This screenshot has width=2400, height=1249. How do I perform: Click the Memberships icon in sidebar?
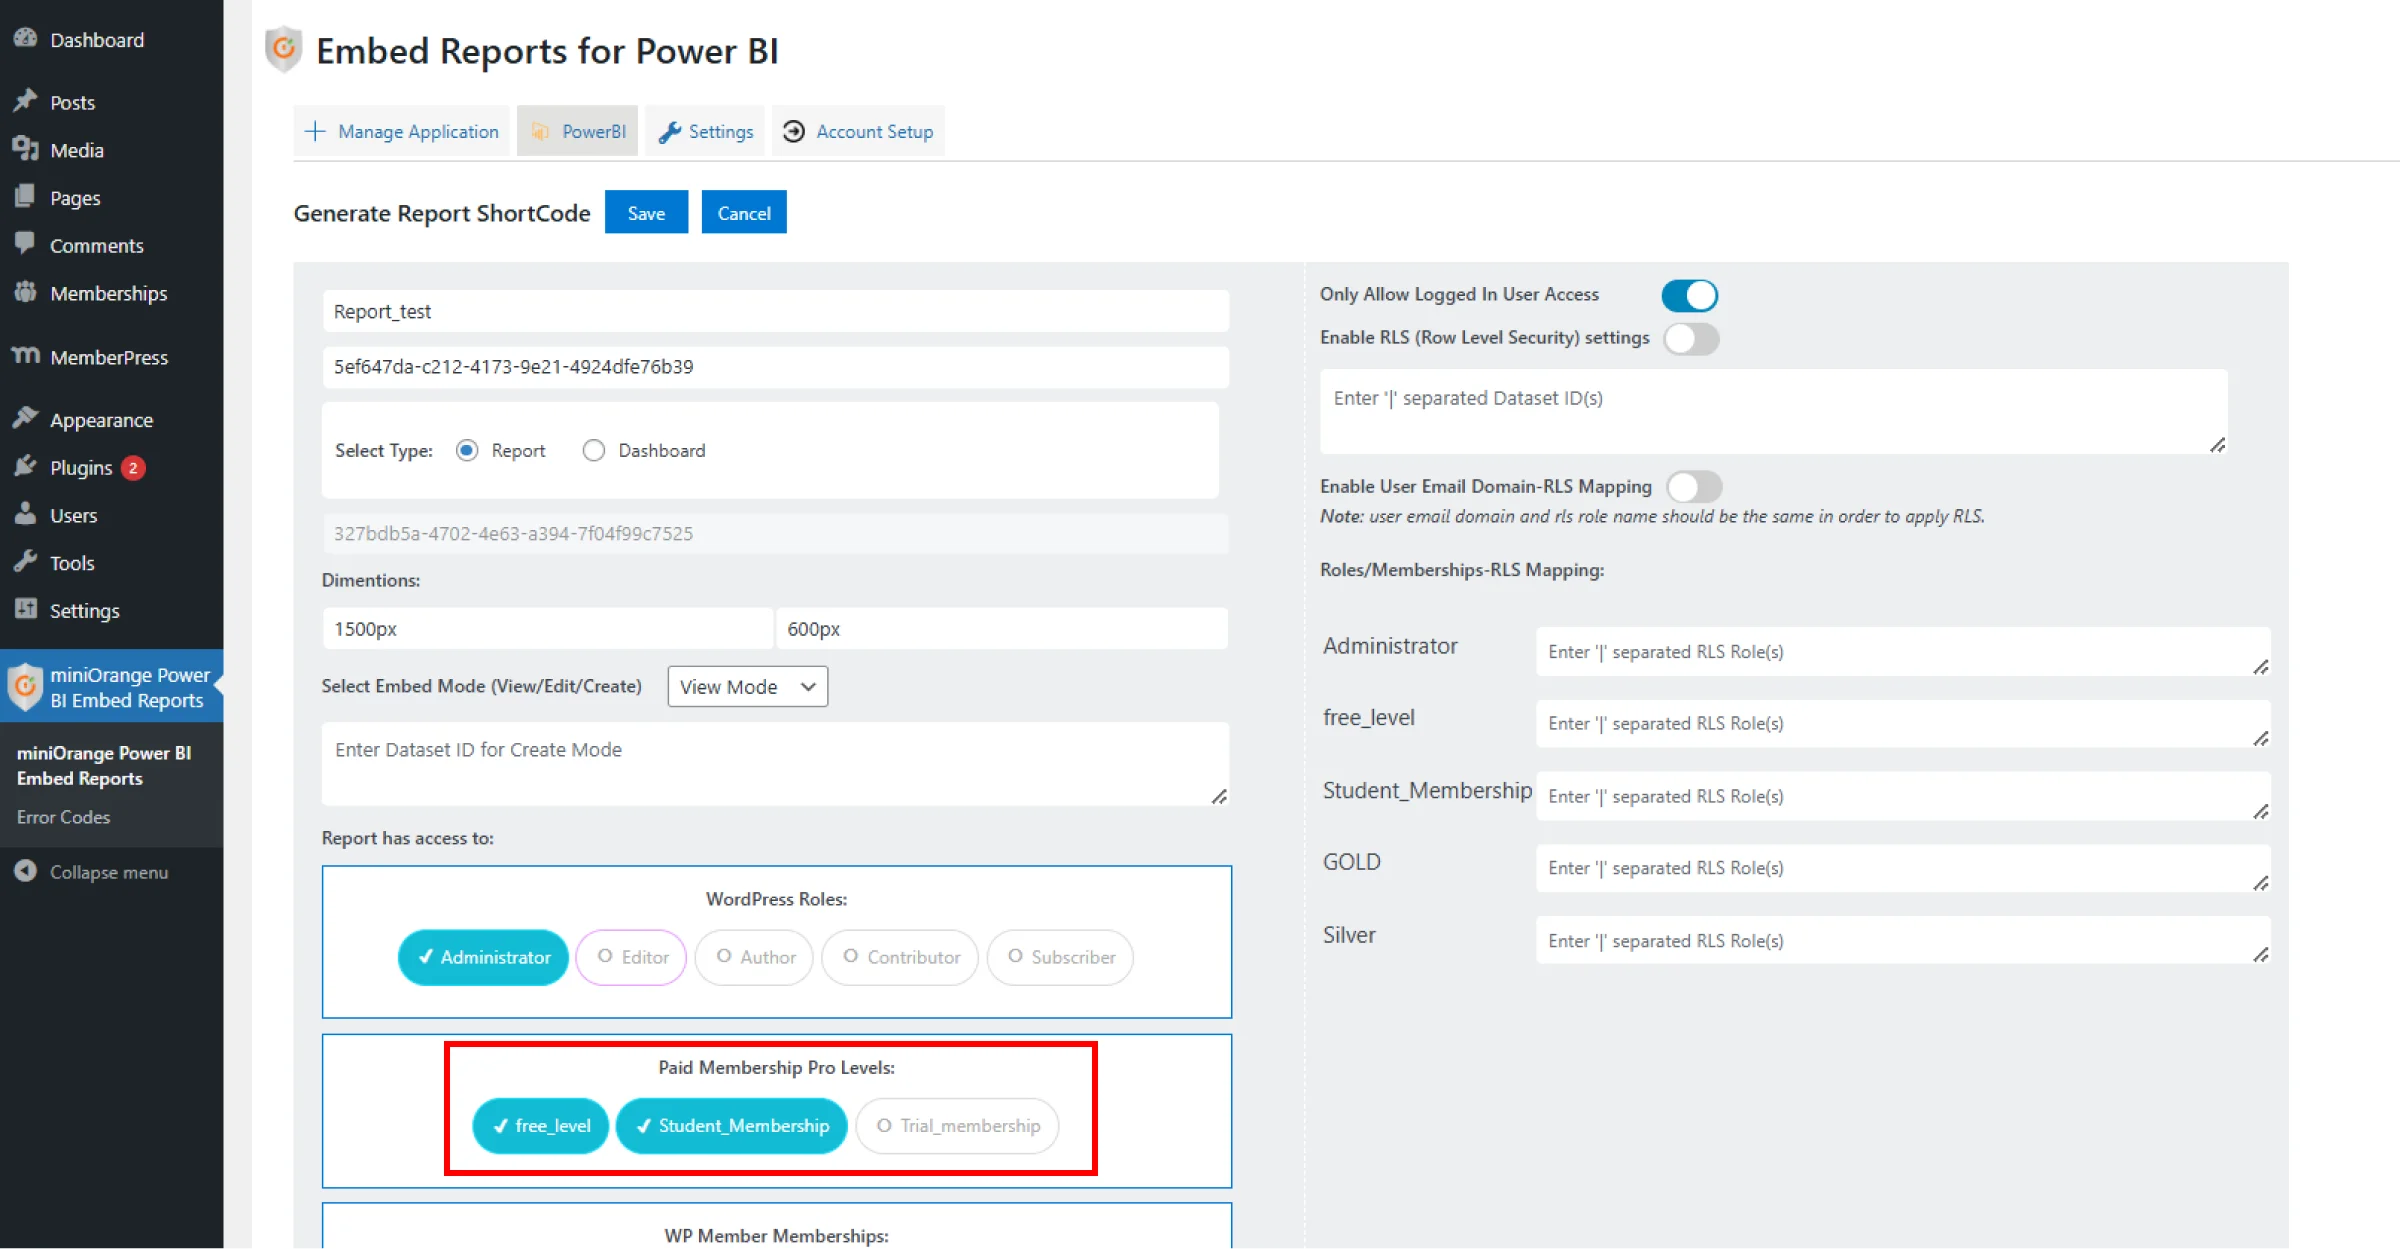click(x=26, y=292)
